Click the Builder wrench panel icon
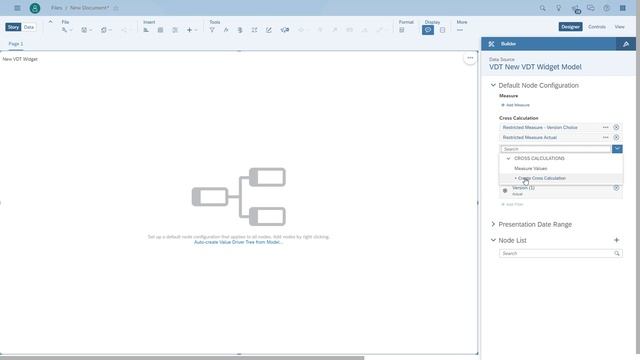This screenshot has height=360, width=640. [491, 44]
